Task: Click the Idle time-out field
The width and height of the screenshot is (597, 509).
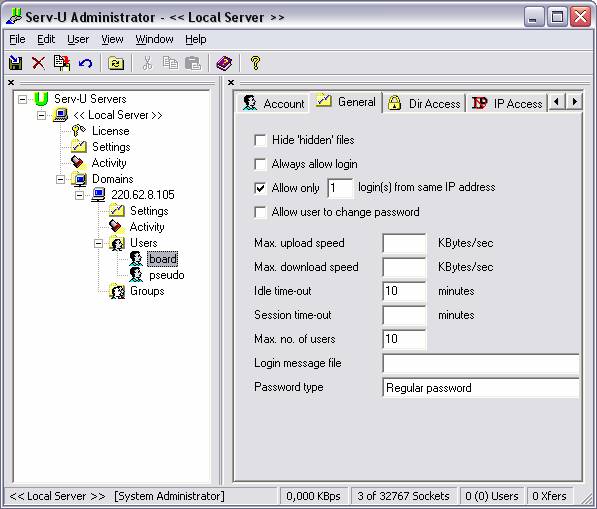Action: pos(404,291)
